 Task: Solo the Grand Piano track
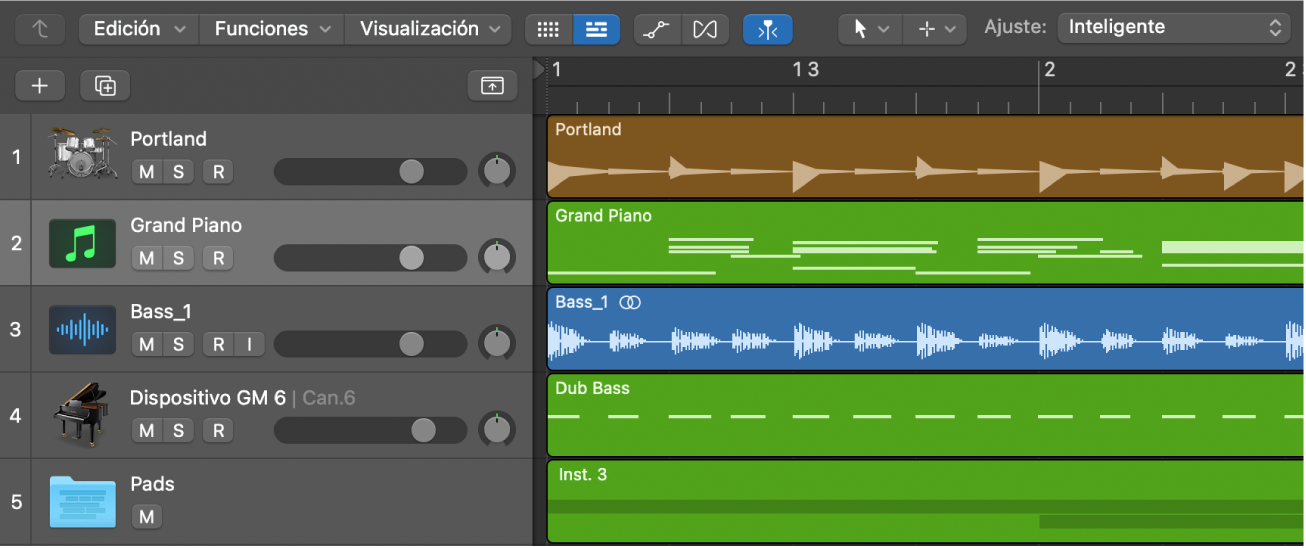click(x=178, y=258)
